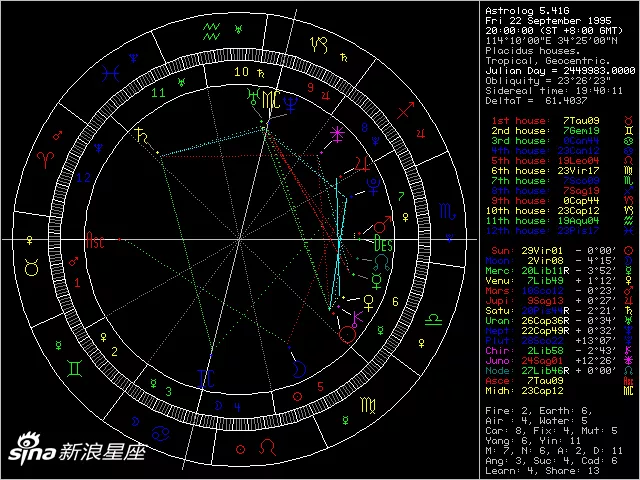Click the 'Yang: 6, Yin: 11' summary line
Screen dimensions: 640x480
coord(533,441)
